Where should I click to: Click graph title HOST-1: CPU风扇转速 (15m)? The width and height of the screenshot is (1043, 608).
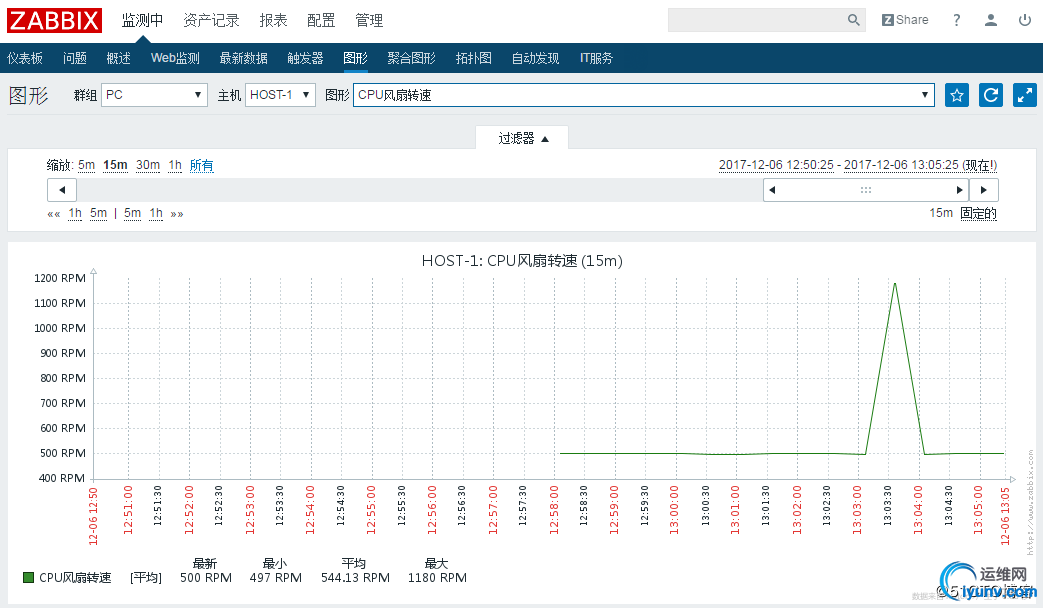tap(522, 261)
